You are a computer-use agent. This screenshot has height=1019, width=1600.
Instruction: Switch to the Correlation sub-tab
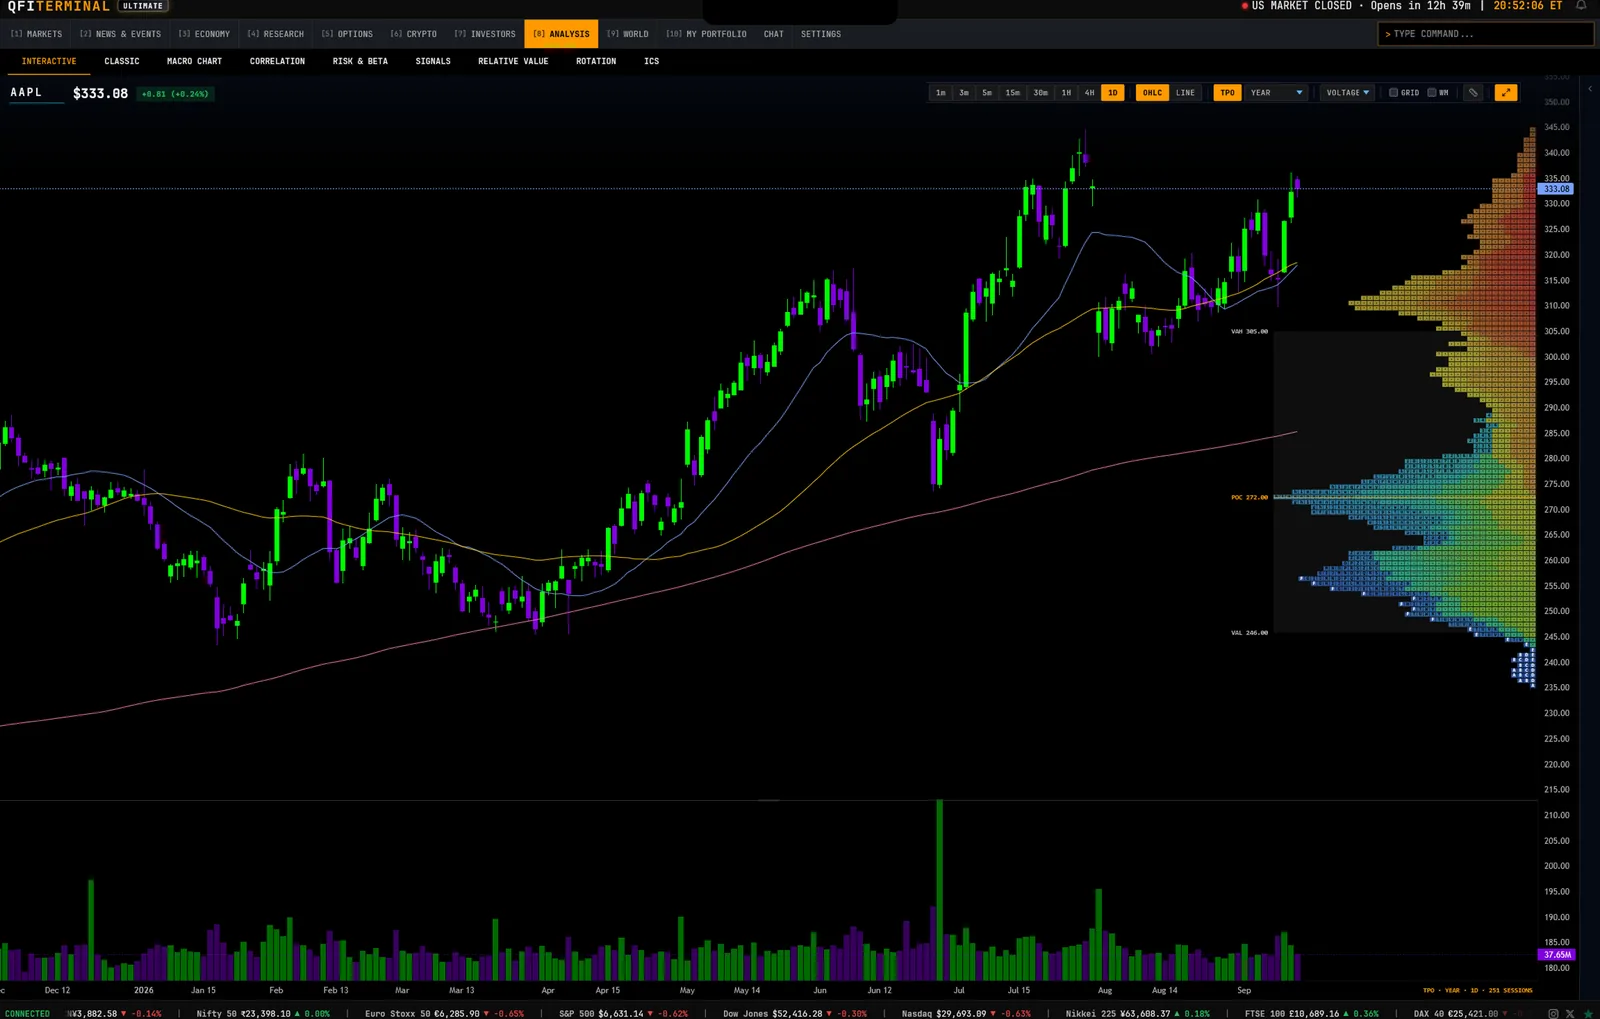(x=277, y=61)
